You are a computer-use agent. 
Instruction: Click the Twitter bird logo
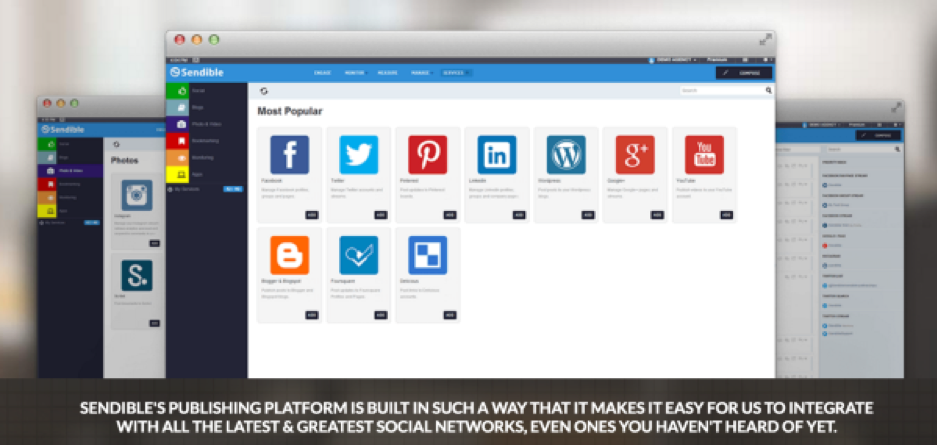pos(359,155)
